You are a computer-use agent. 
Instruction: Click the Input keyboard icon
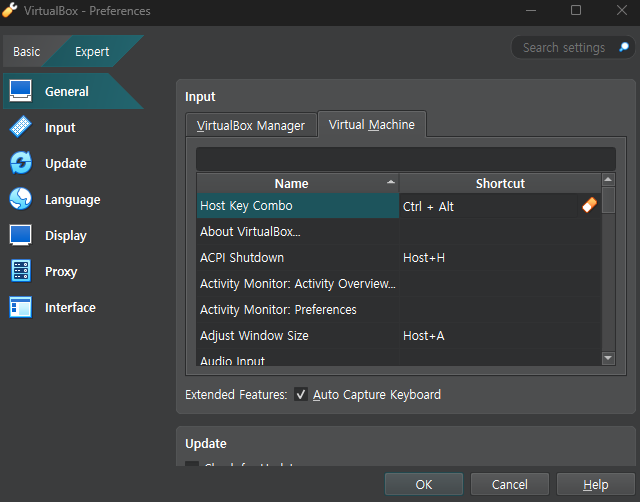coord(20,127)
